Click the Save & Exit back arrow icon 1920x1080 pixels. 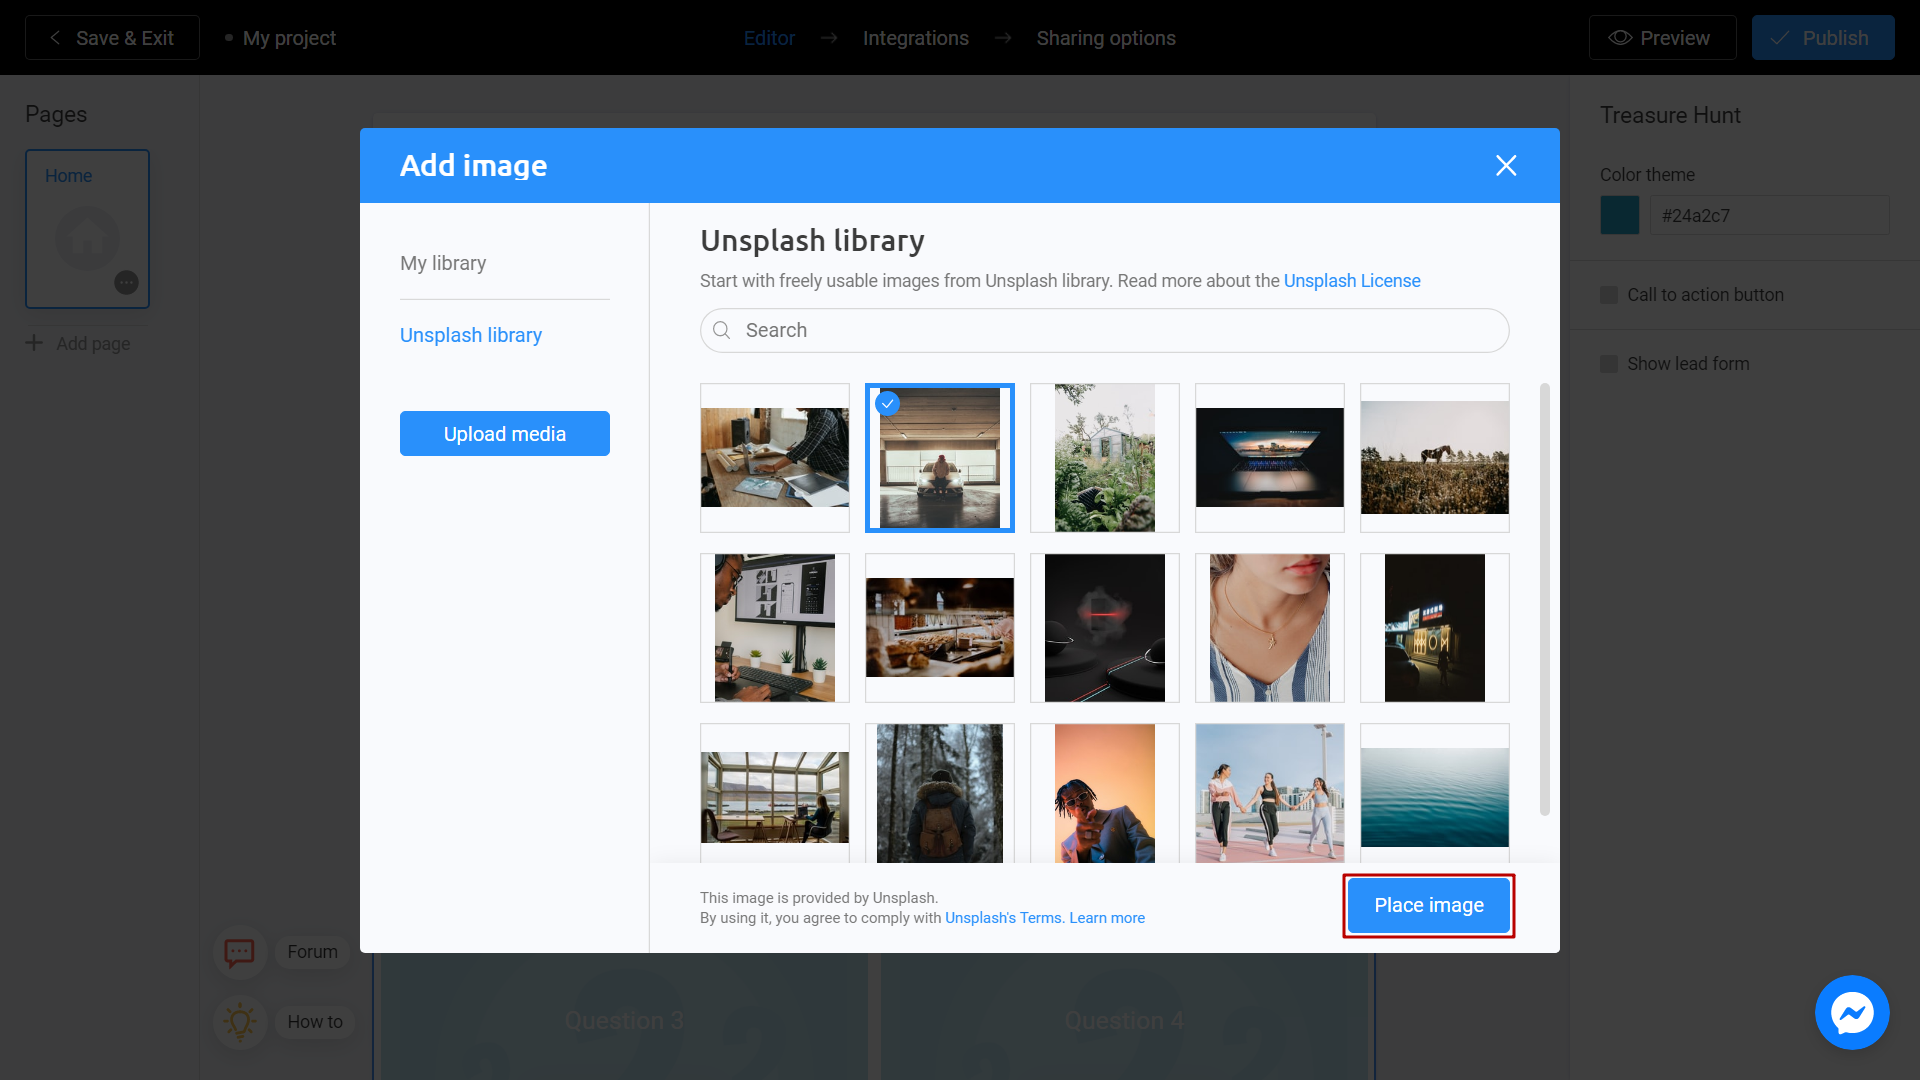point(55,37)
